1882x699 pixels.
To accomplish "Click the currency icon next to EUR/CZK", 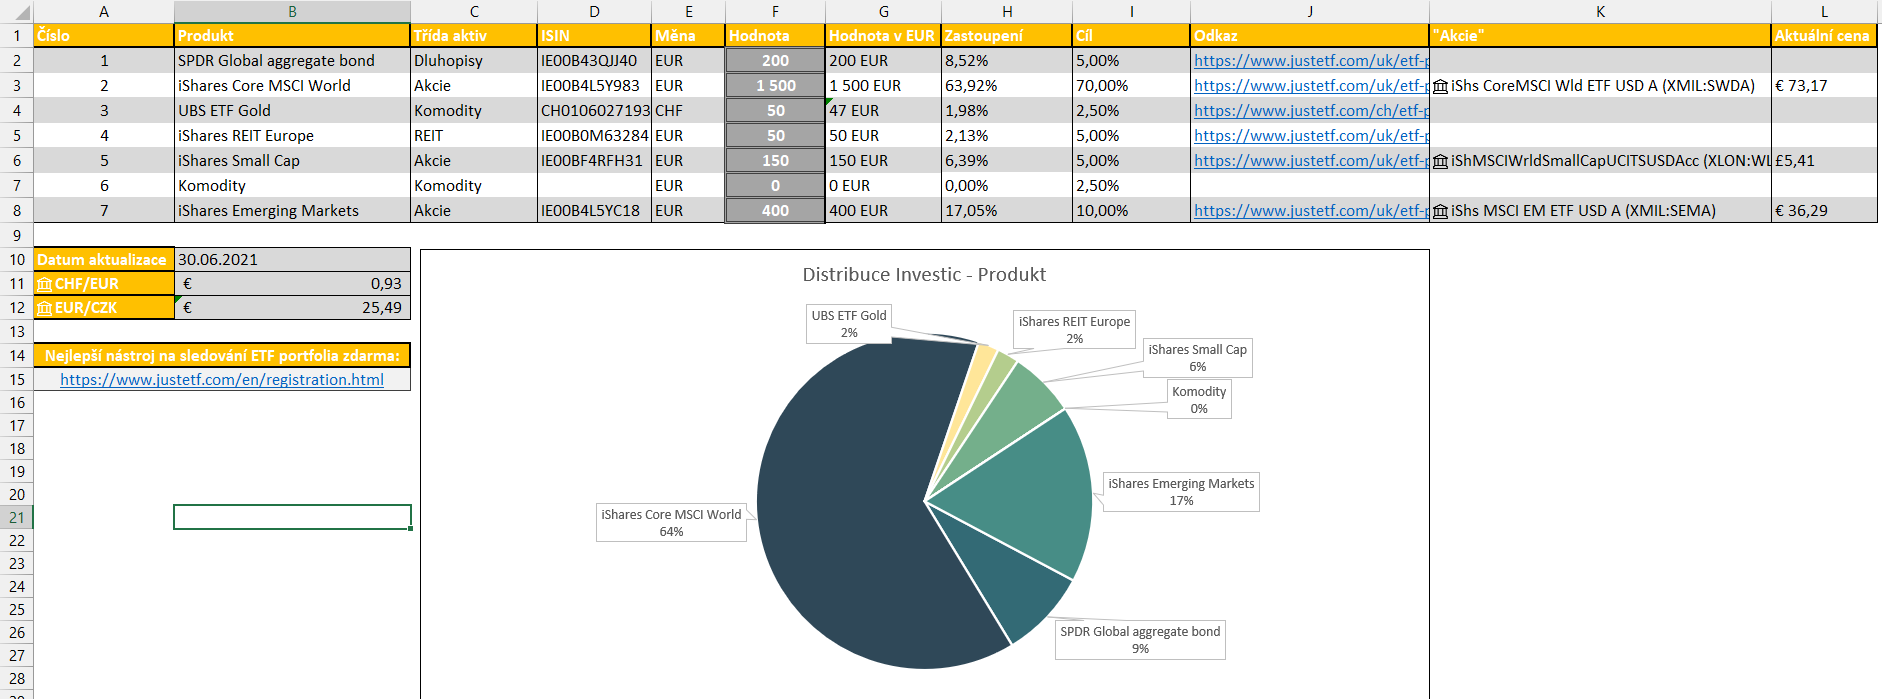I will pos(44,308).
